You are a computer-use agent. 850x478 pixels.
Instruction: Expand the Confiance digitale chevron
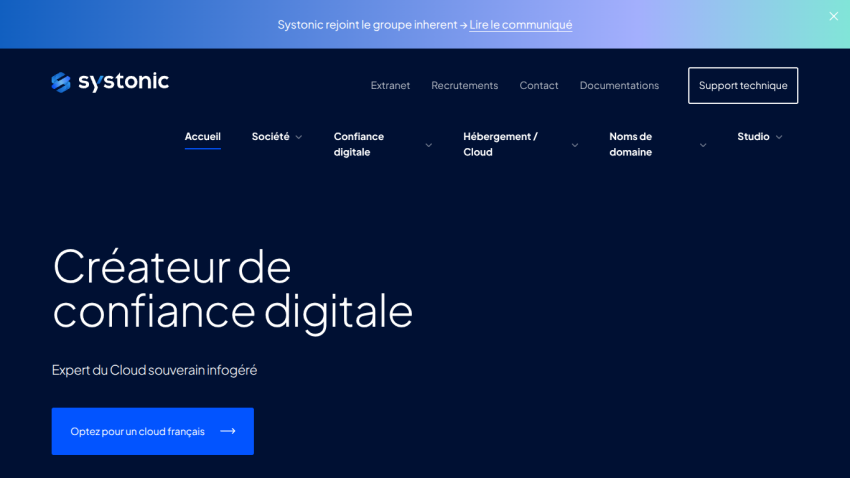point(428,145)
